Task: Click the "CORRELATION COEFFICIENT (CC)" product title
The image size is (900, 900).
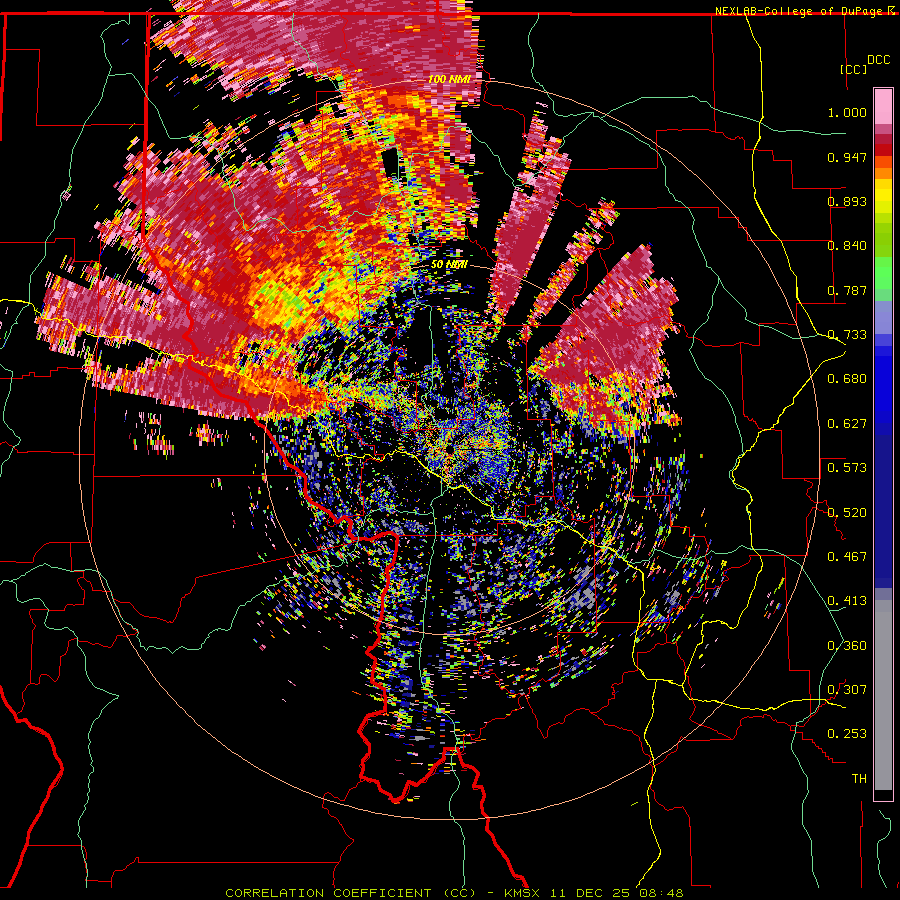Action: [350, 893]
